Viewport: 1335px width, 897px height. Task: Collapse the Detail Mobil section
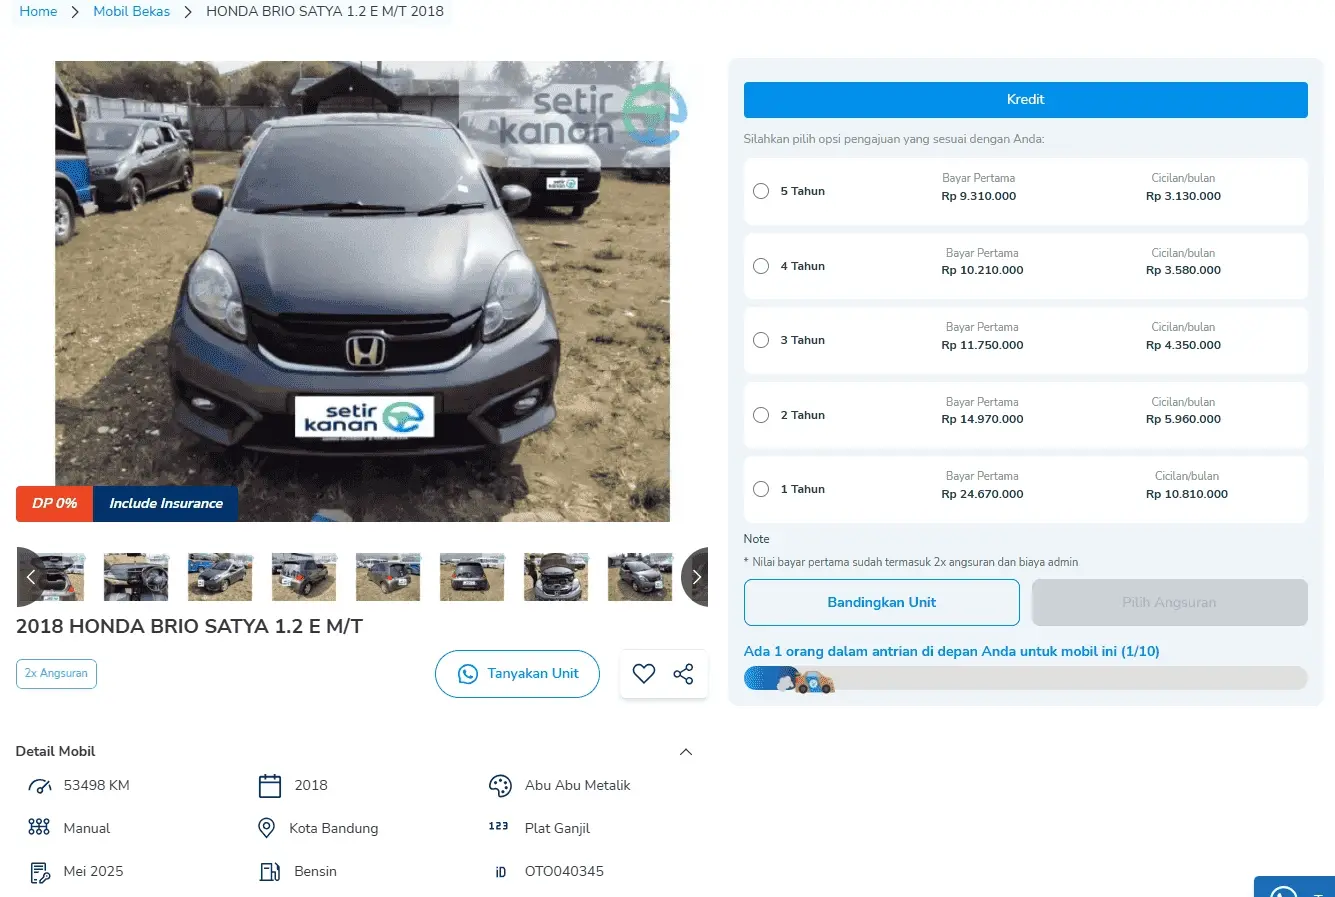pos(686,752)
